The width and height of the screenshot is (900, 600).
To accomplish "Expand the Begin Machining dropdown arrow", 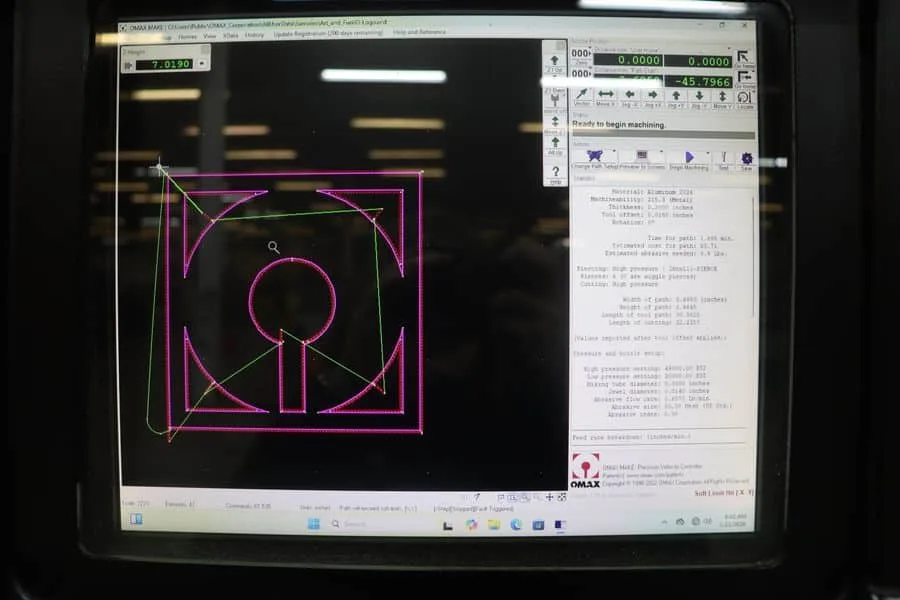I will tap(708, 153).
